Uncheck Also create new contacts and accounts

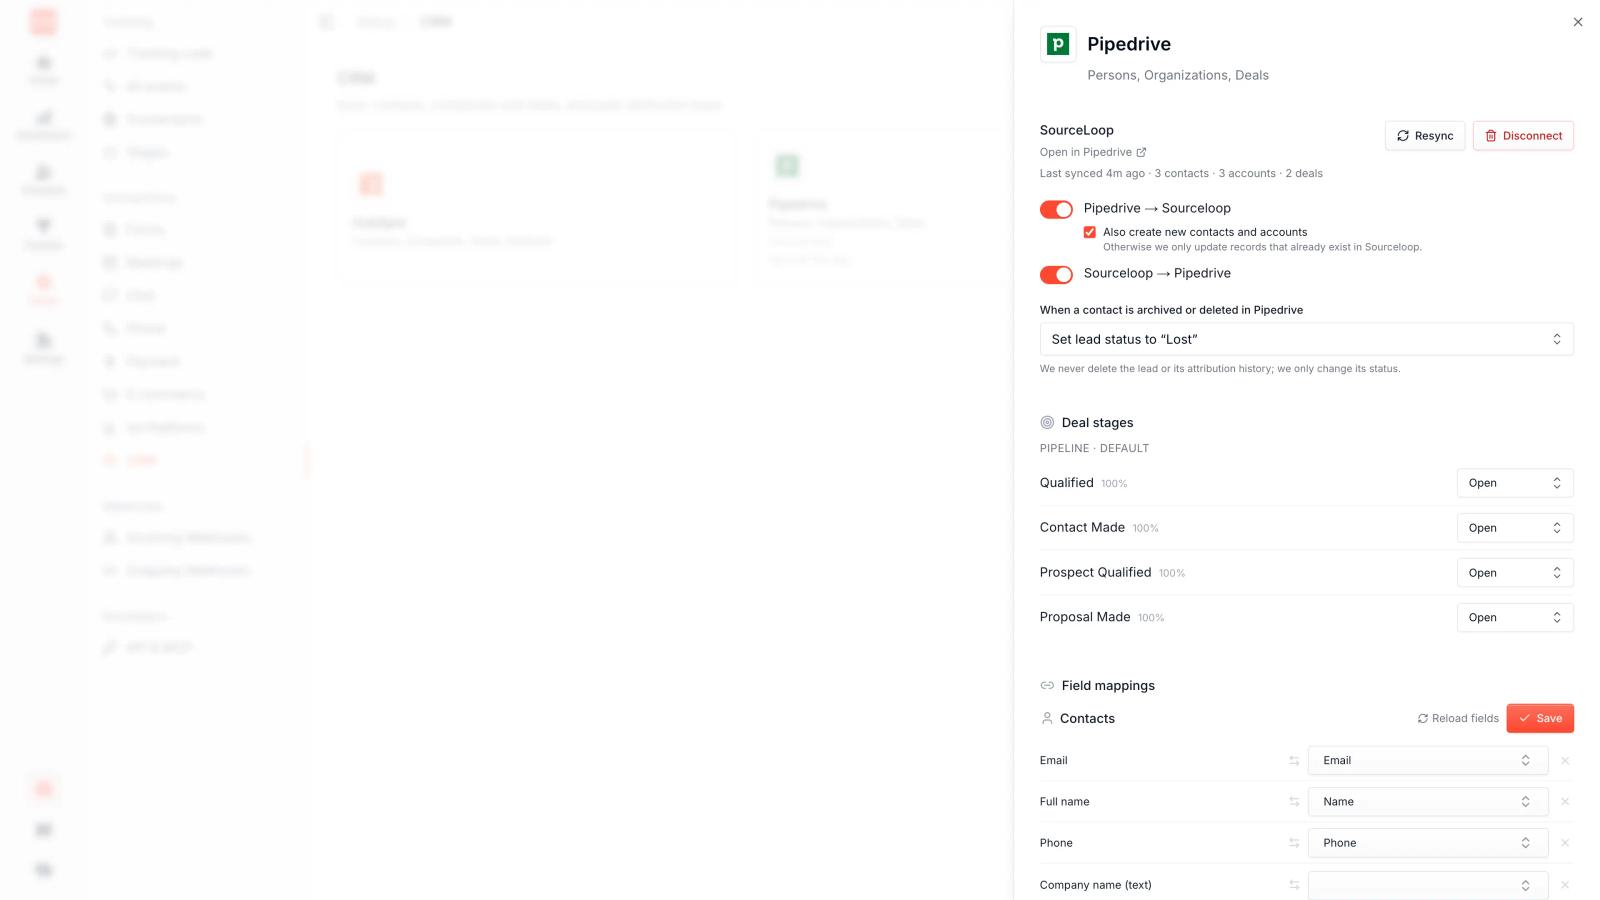click(x=1090, y=232)
